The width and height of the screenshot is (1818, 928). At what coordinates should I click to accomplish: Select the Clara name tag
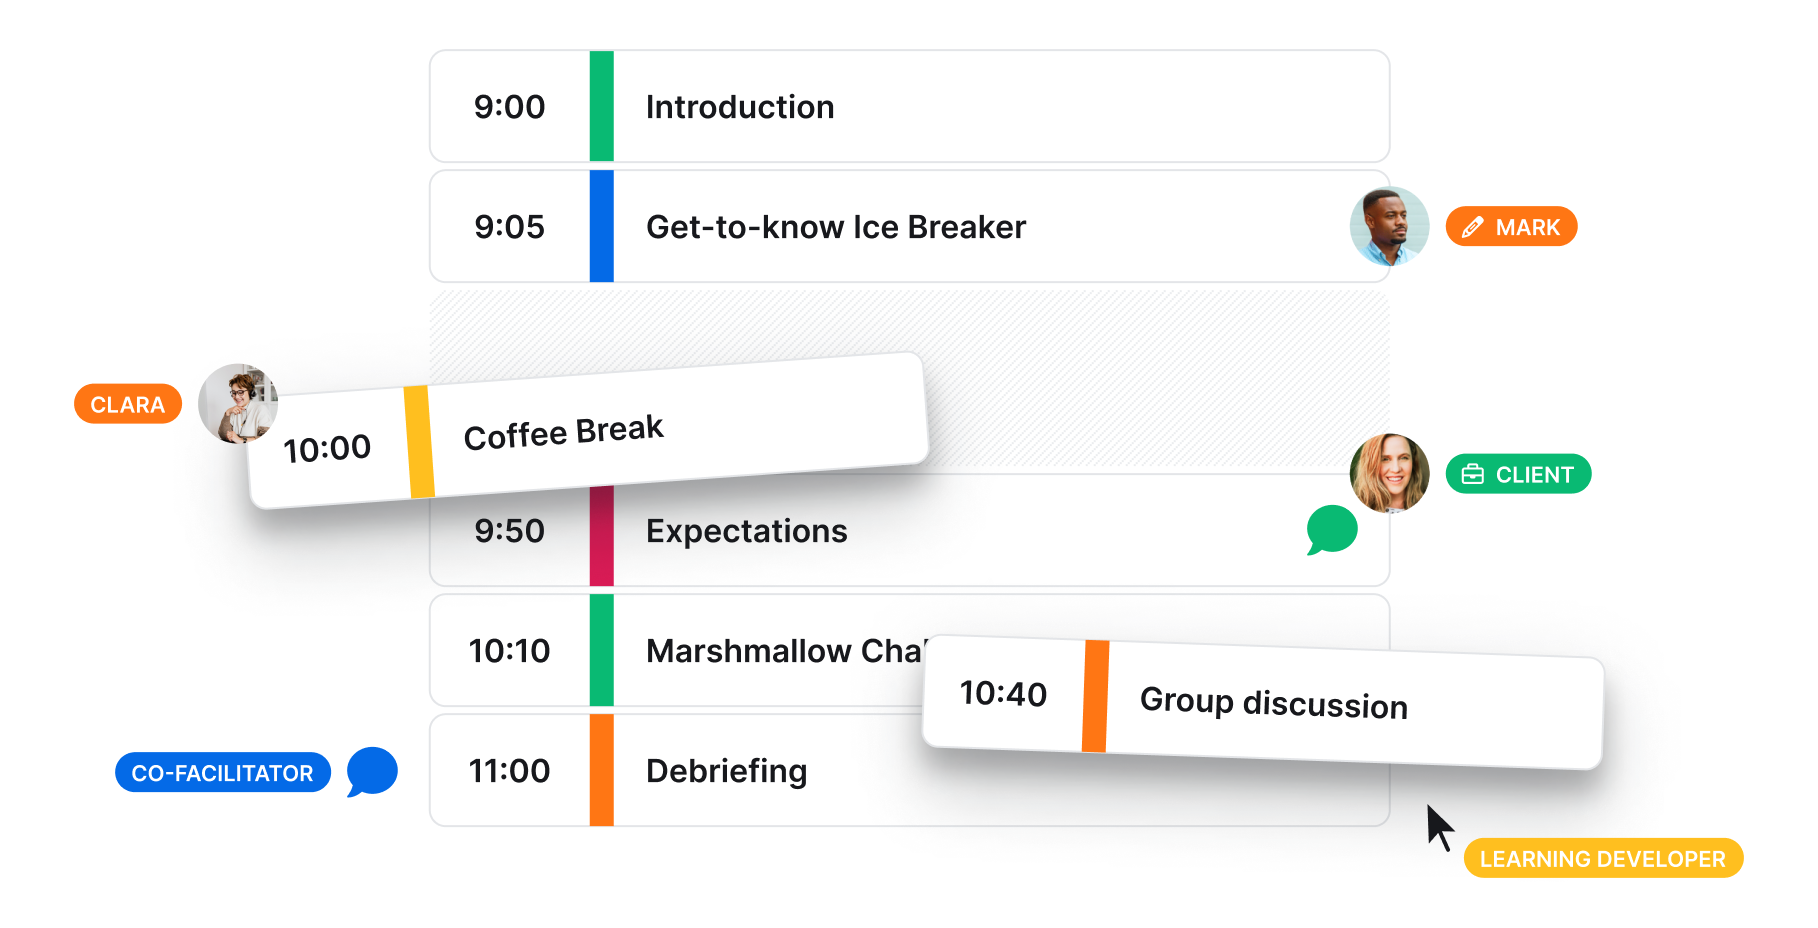point(128,404)
